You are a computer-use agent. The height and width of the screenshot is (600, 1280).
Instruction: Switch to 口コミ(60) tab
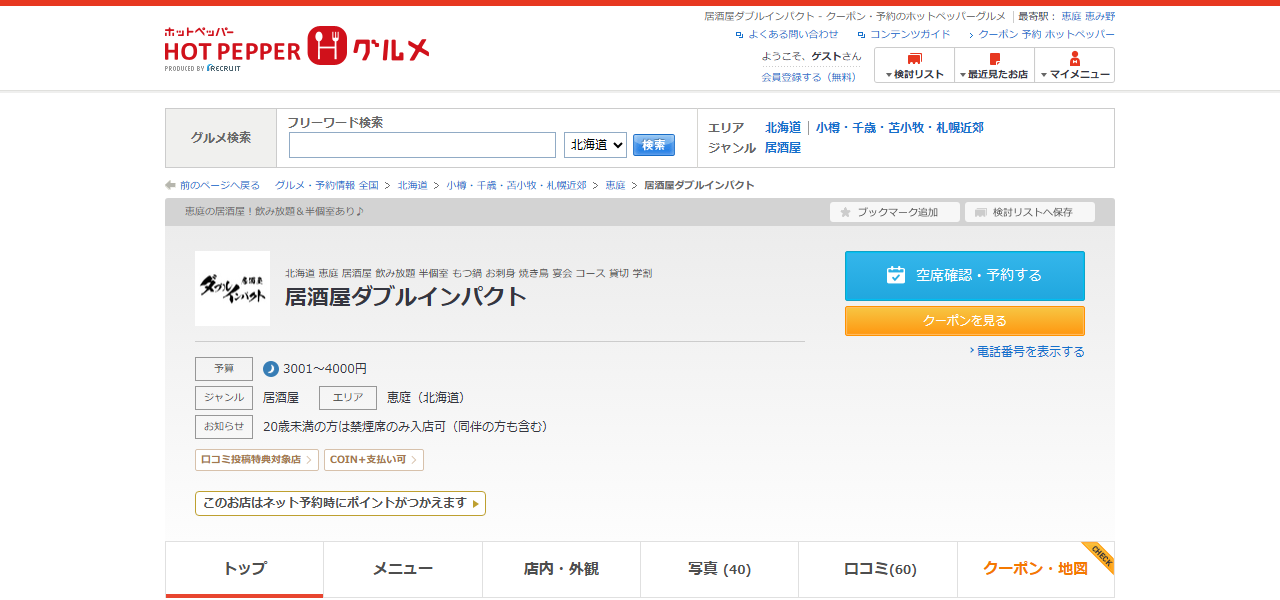tap(878, 569)
